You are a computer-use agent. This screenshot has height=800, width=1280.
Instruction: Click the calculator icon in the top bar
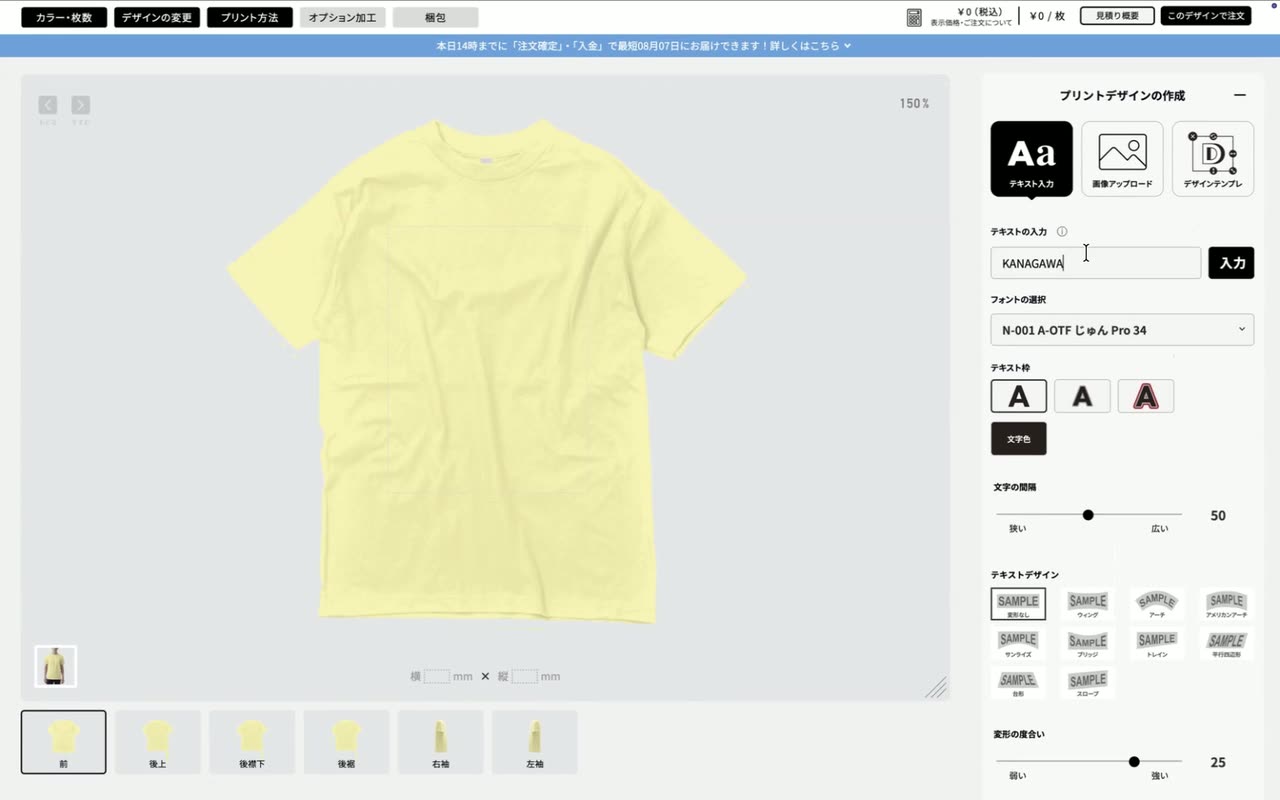coord(914,17)
